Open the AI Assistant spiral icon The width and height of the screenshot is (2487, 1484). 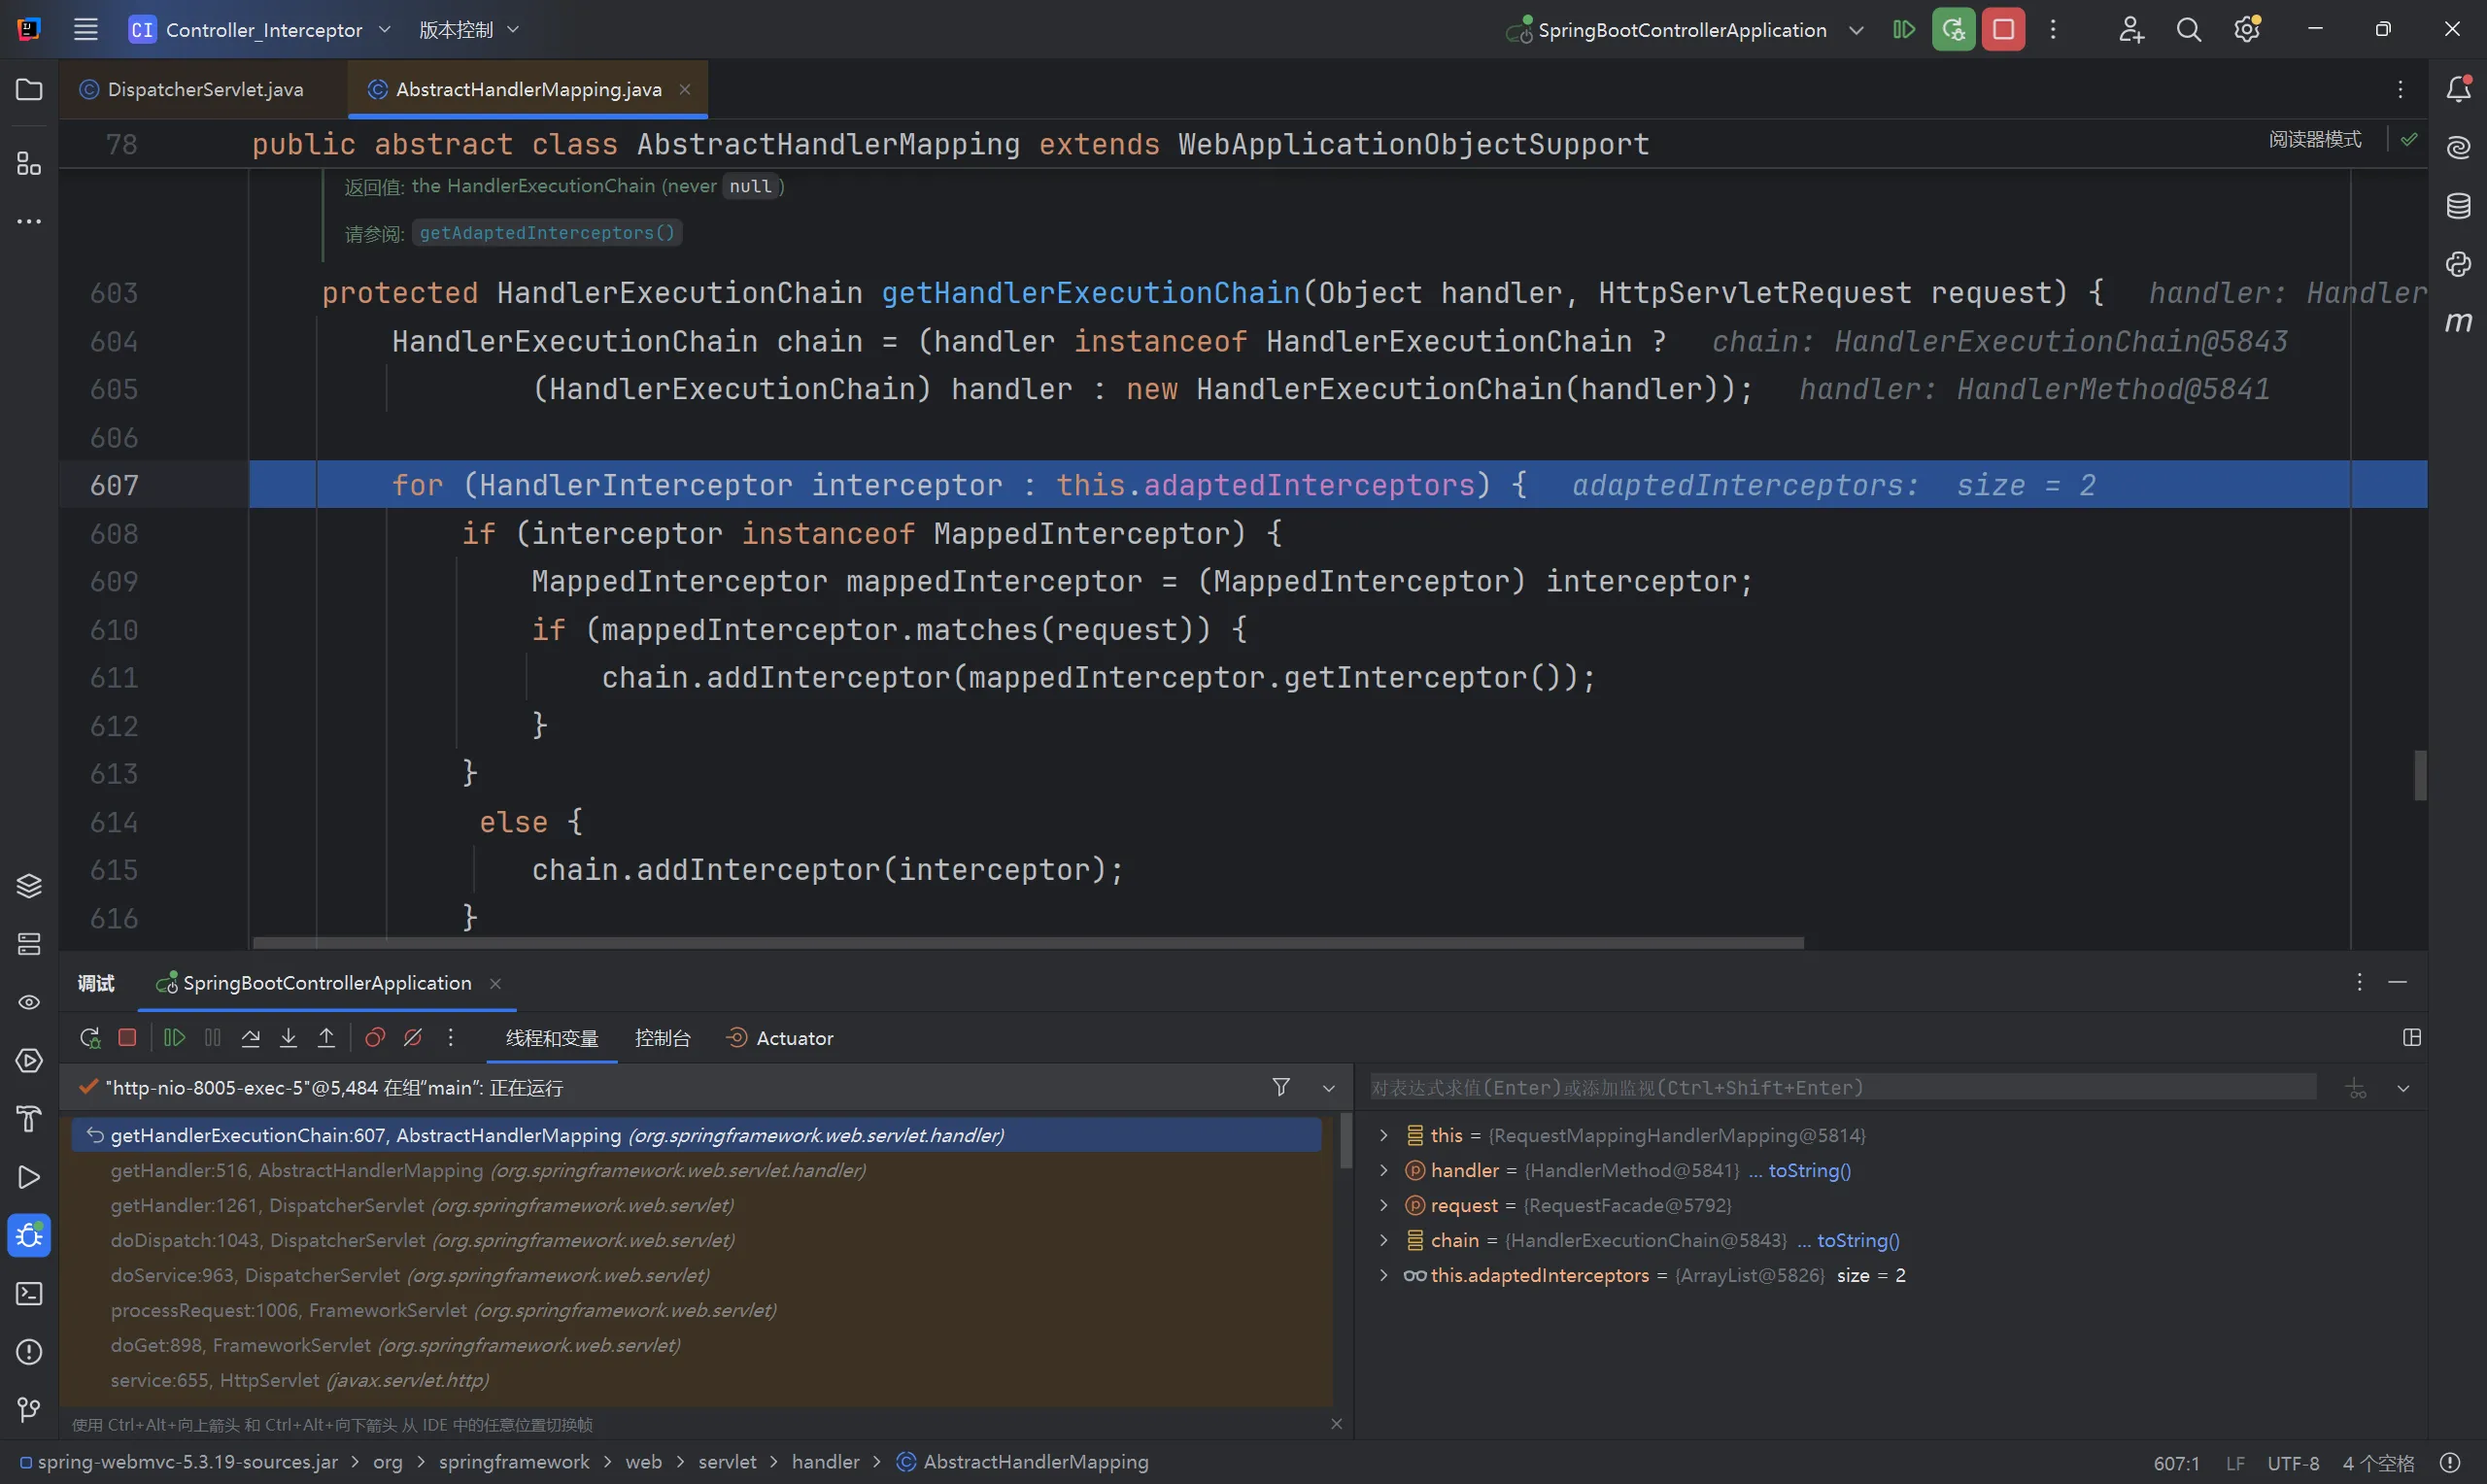pos(2458,148)
